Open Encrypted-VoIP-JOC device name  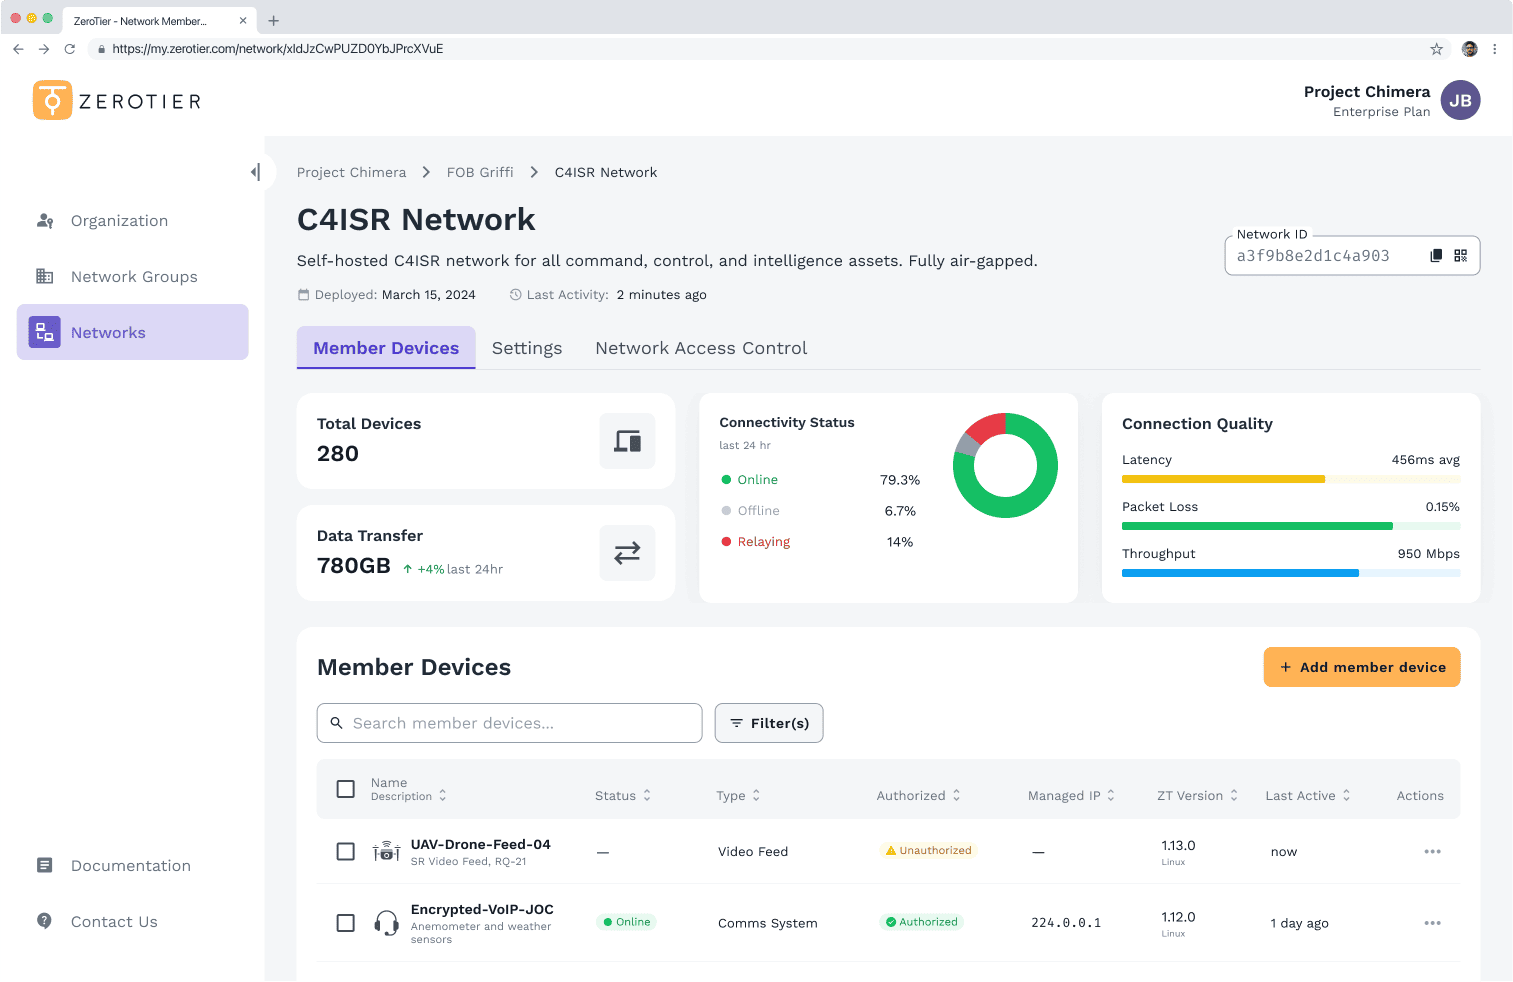click(482, 910)
